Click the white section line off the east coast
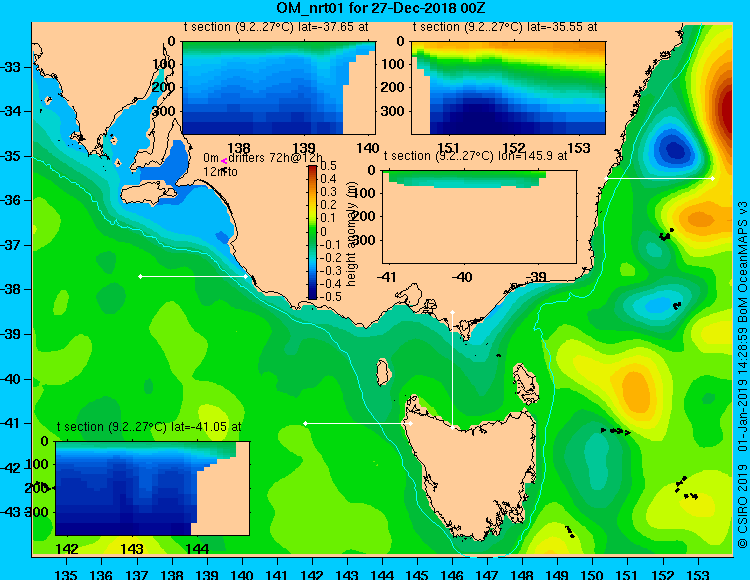This screenshot has height=580, width=750. point(660,178)
